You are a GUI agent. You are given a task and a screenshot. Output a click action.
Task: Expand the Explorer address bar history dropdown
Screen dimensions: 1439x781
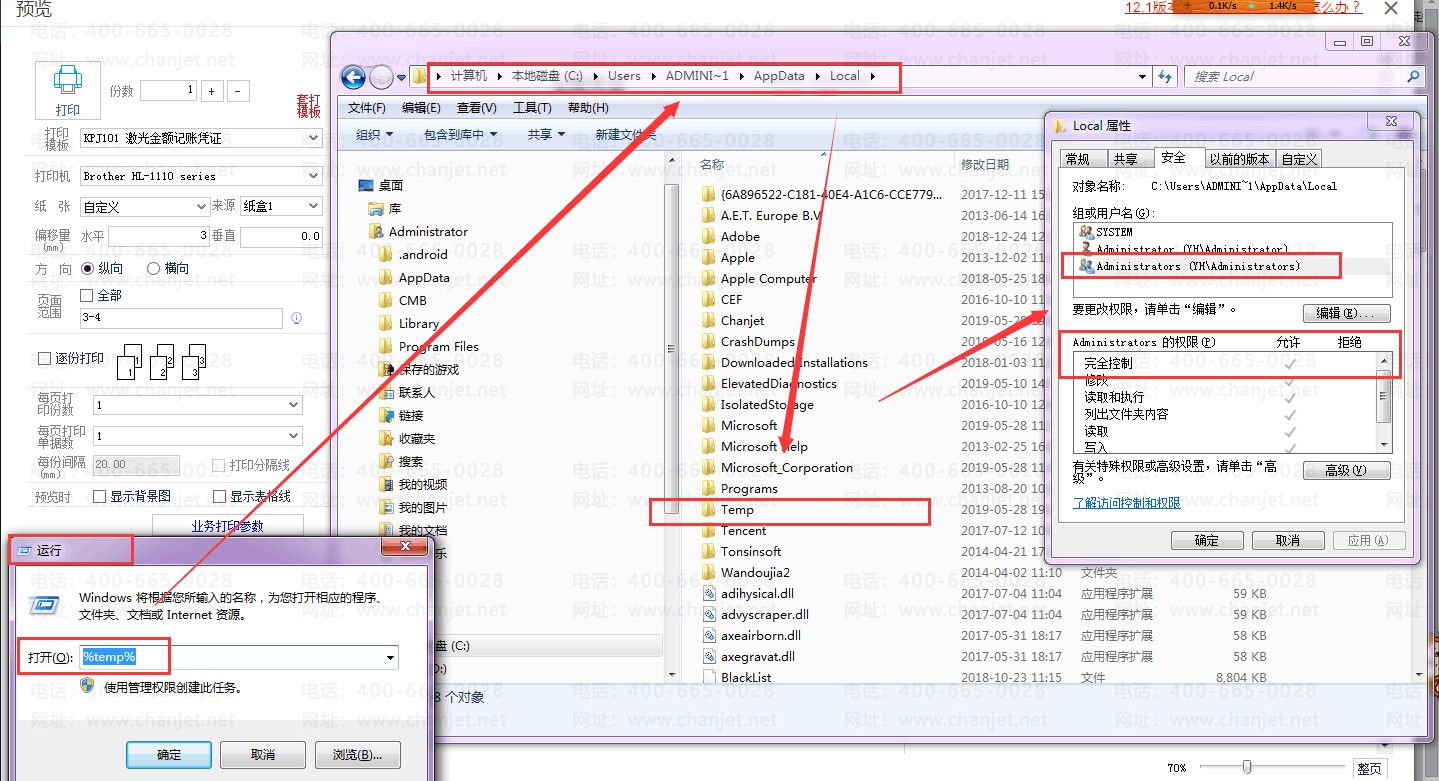1143,76
